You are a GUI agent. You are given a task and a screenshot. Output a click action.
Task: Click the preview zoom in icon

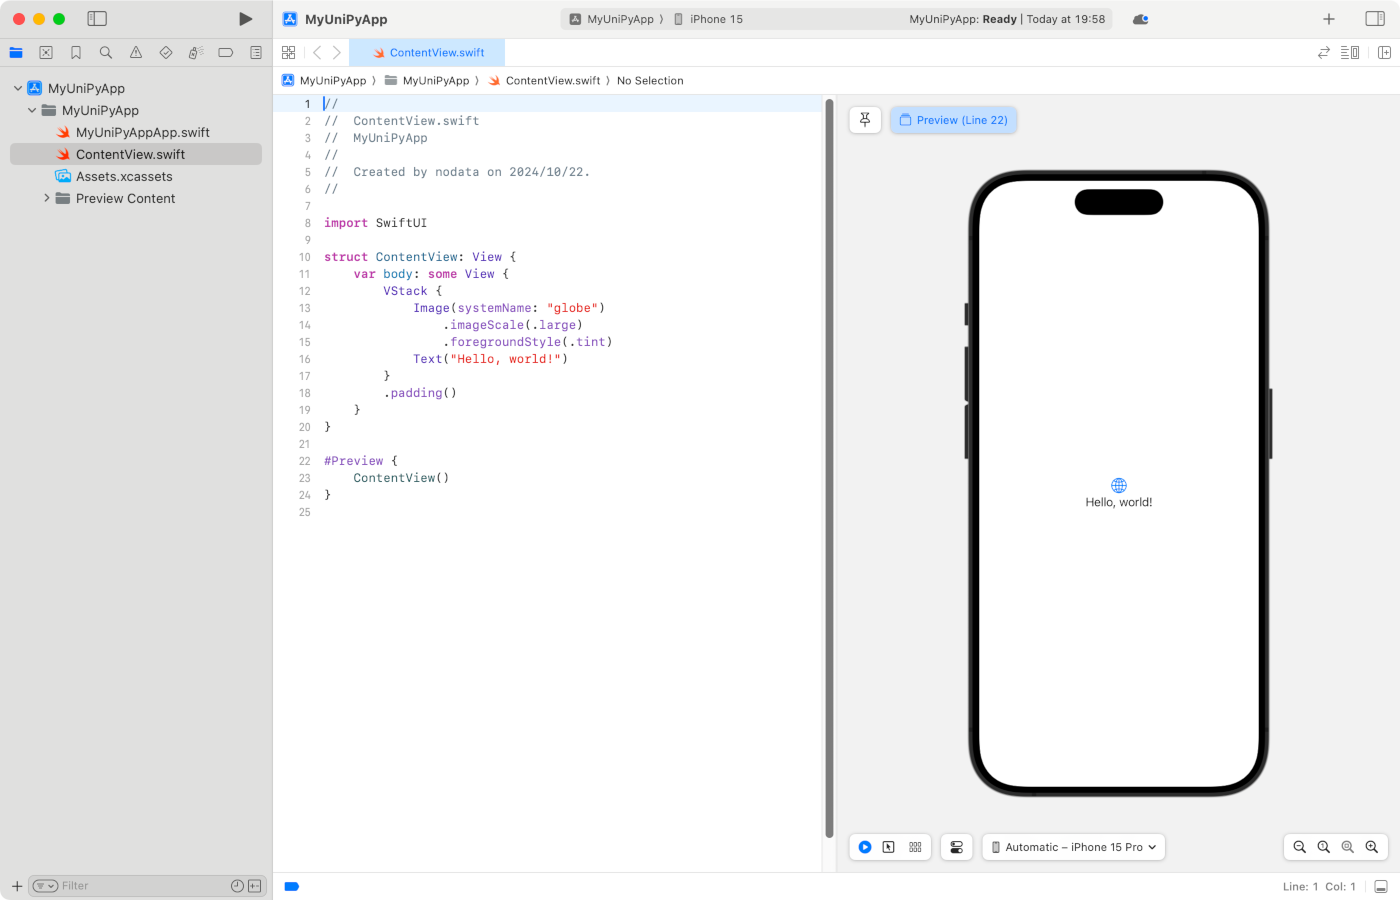point(1371,847)
